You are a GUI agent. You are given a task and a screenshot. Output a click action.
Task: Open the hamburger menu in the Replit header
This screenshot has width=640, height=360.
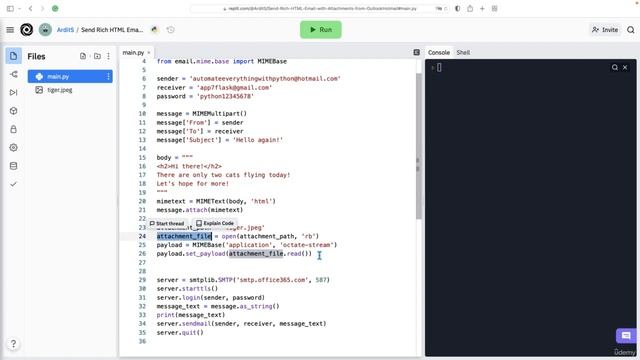pos(10,30)
